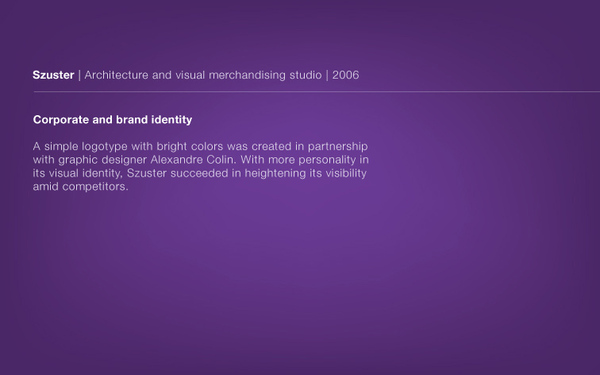The image size is (600, 375).
Task: Click the word "brand" in bold heading
Action: 132,120
